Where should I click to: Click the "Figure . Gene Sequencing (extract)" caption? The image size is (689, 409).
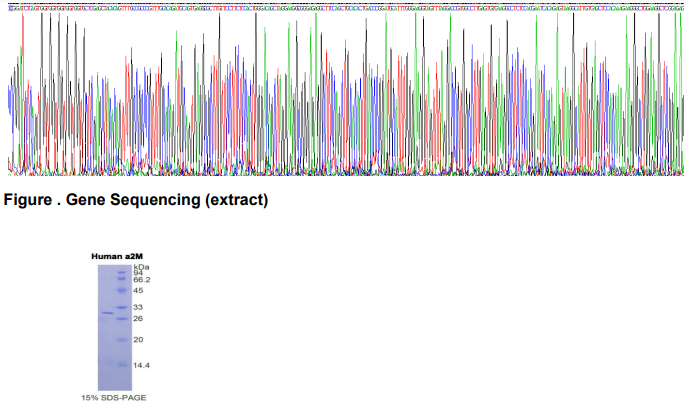click(x=136, y=200)
